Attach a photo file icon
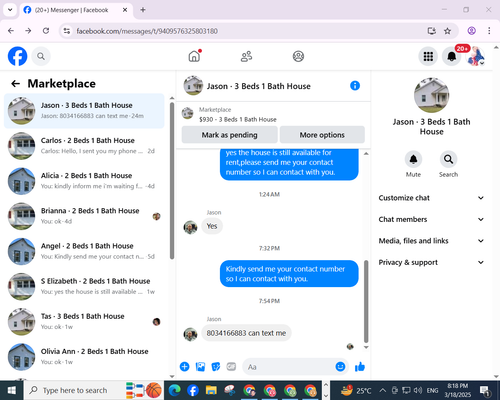Image resolution: width=500 pixels, height=400 pixels. coord(200,367)
